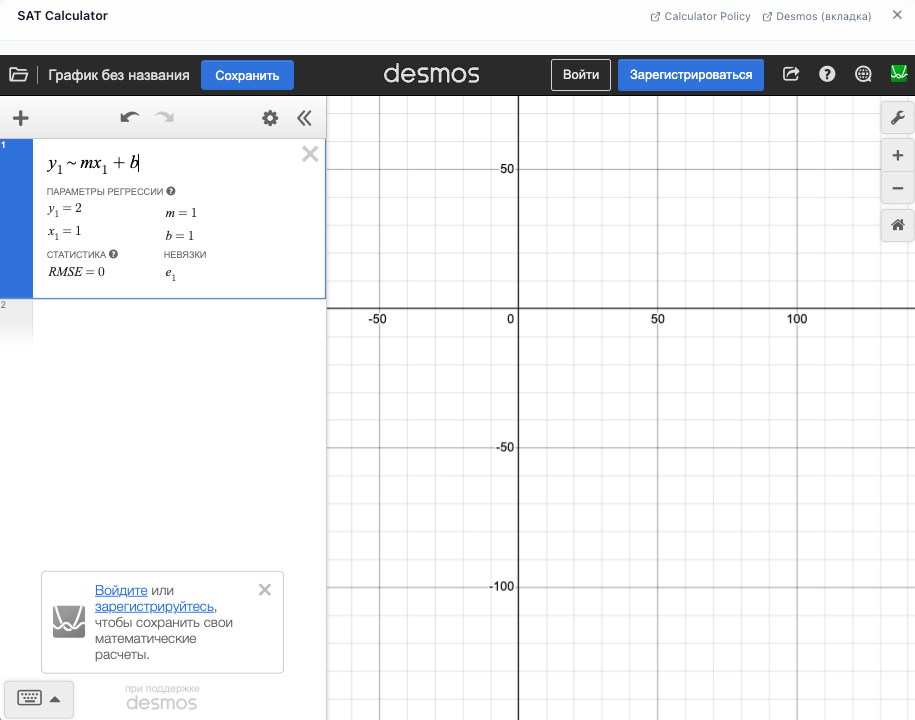Undo the last change
This screenshot has height=720, width=915.
click(x=129, y=117)
